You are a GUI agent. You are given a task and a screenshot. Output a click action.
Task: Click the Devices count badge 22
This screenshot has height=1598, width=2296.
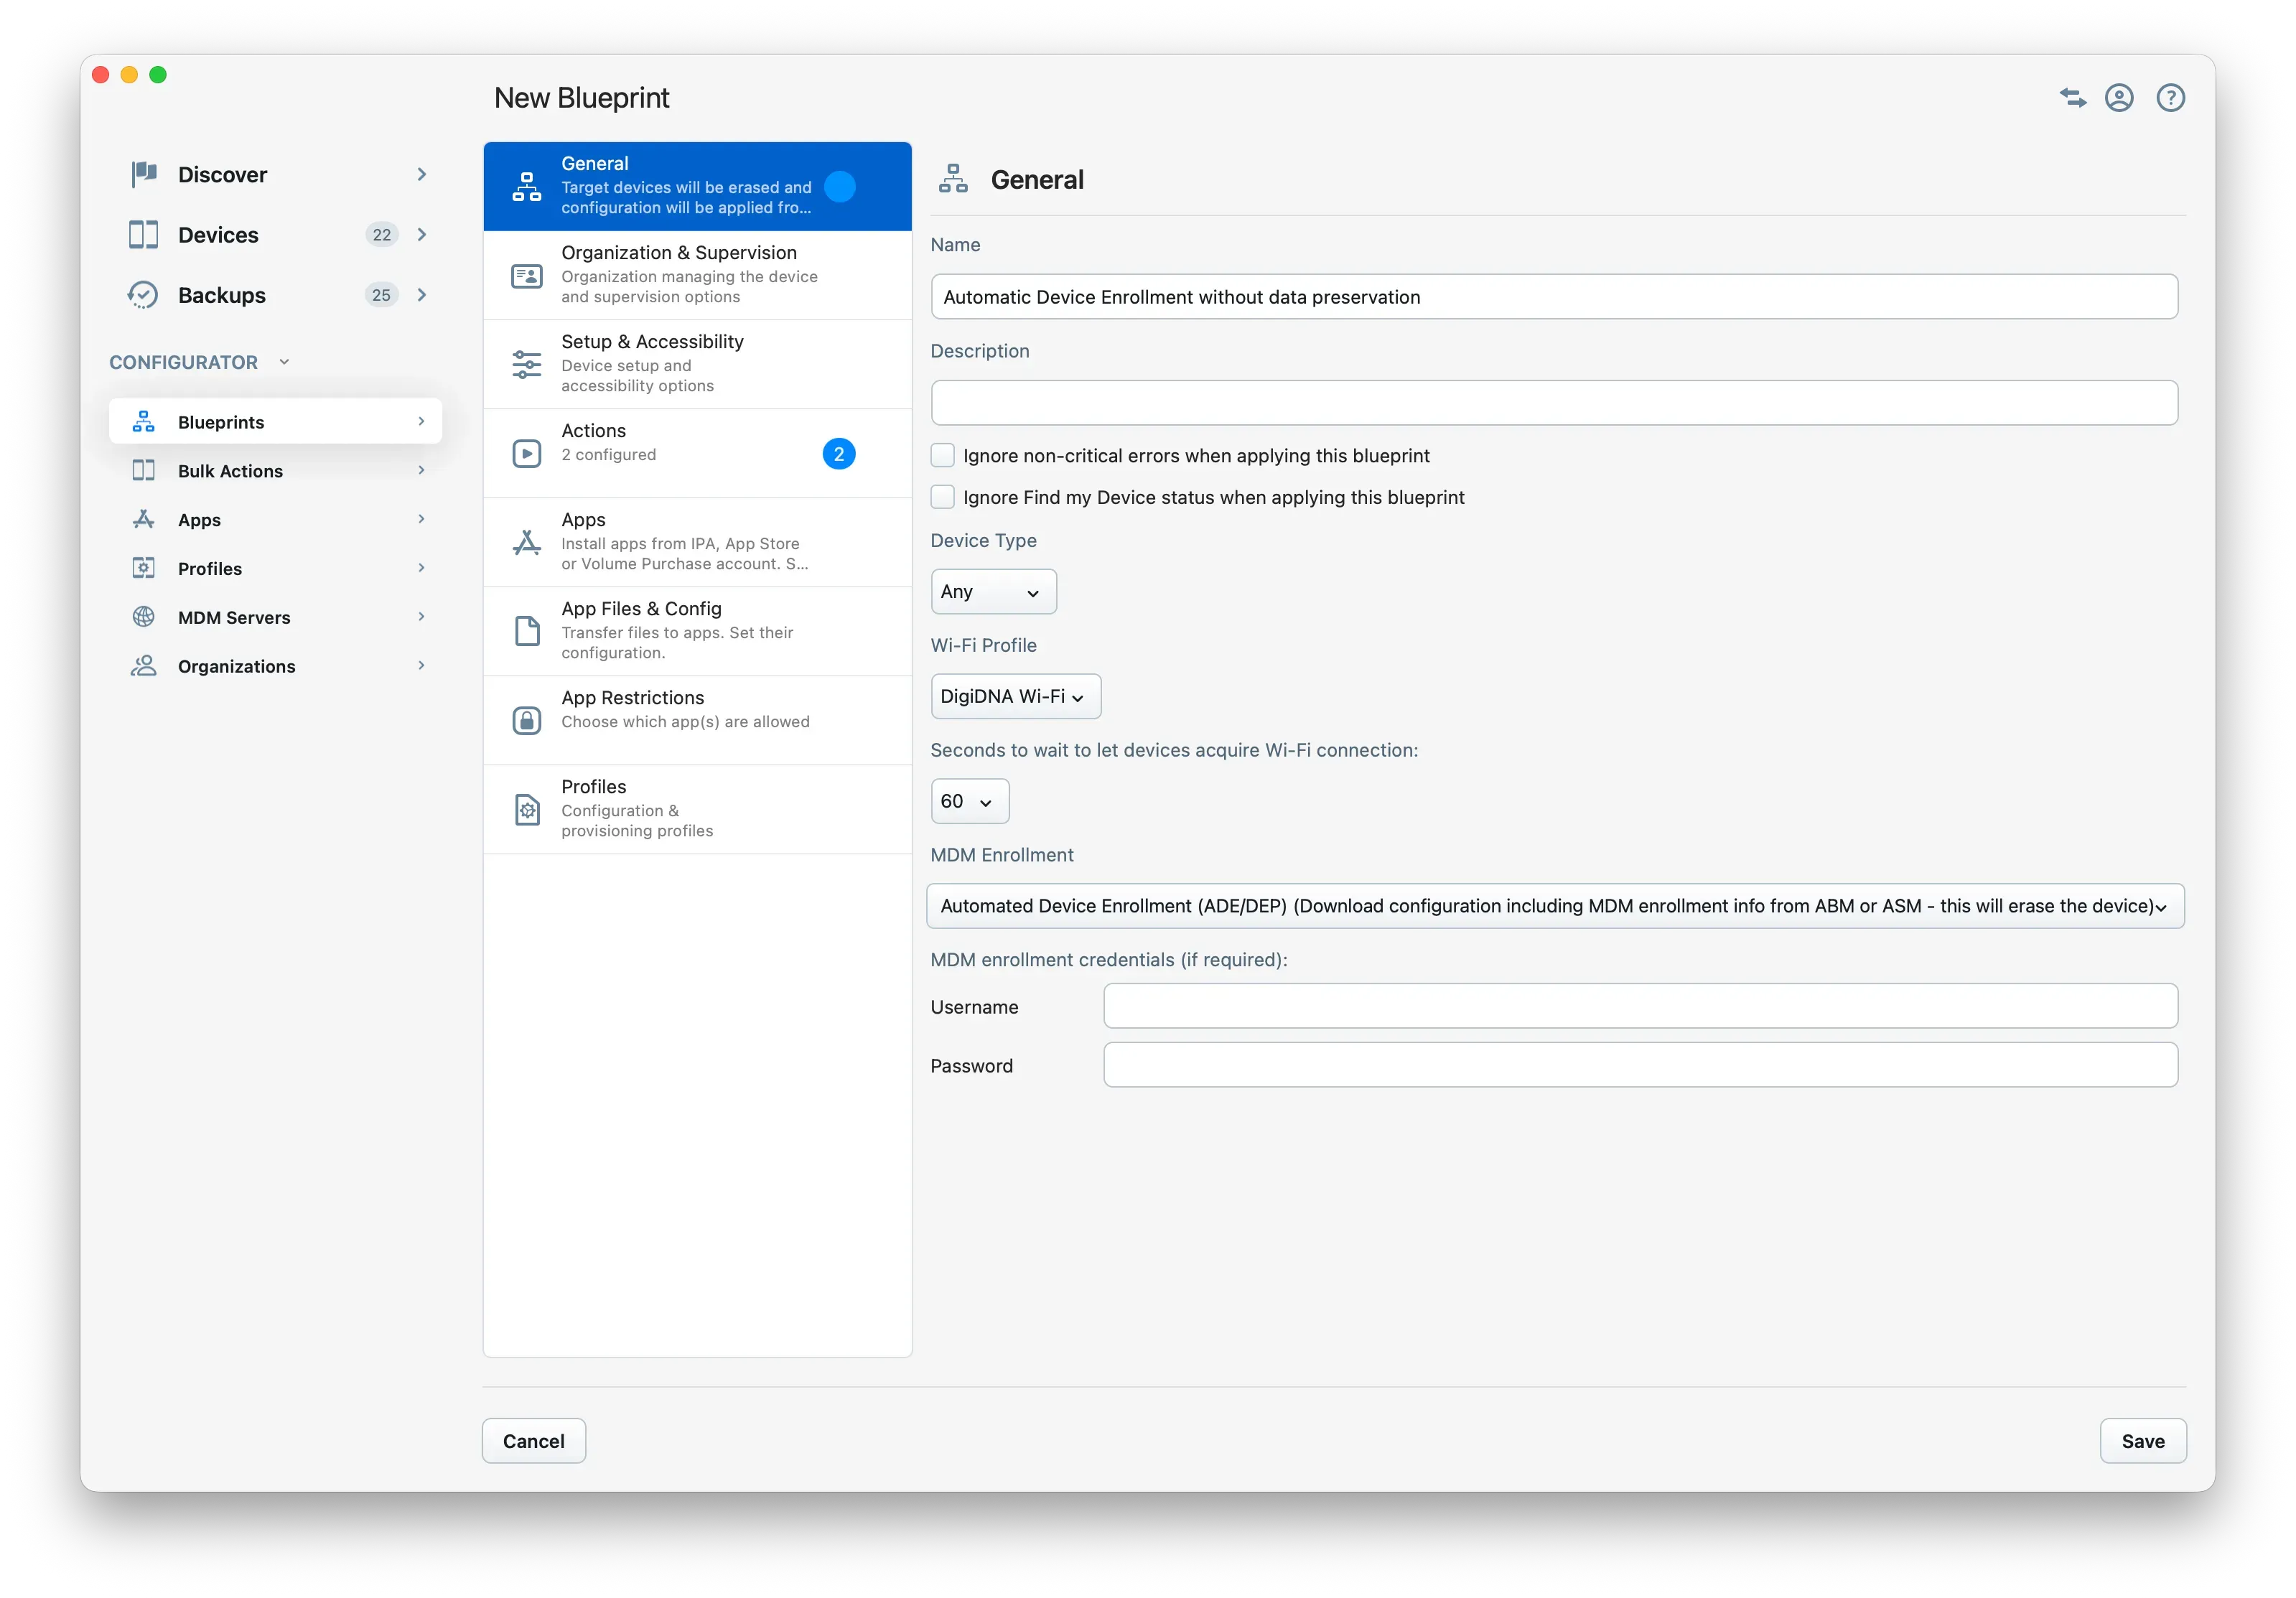coord(382,235)
